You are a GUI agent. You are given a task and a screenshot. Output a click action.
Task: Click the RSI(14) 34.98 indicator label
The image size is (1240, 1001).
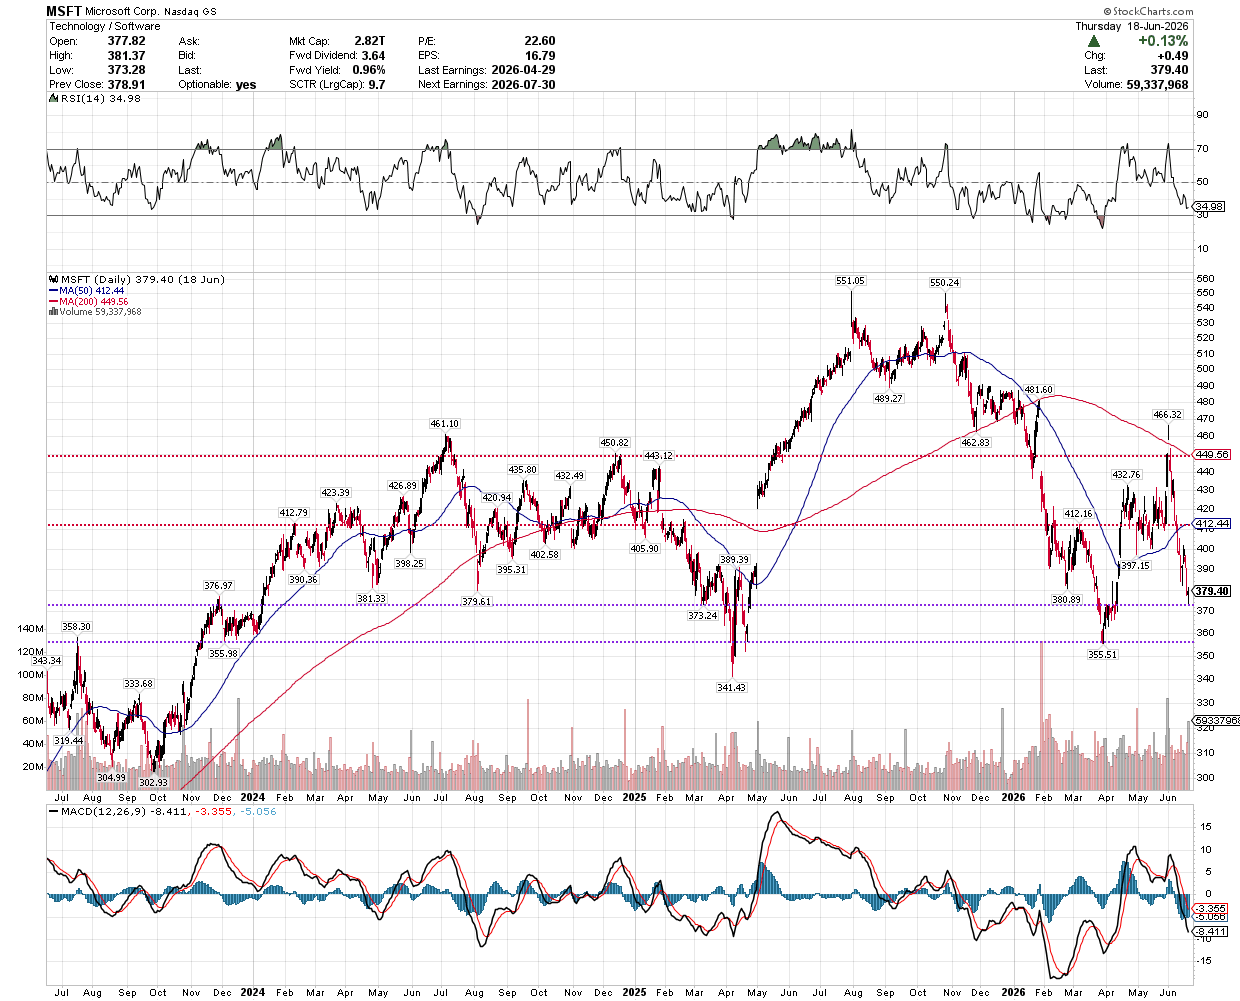pyautogui.click(x=95, y=98)
